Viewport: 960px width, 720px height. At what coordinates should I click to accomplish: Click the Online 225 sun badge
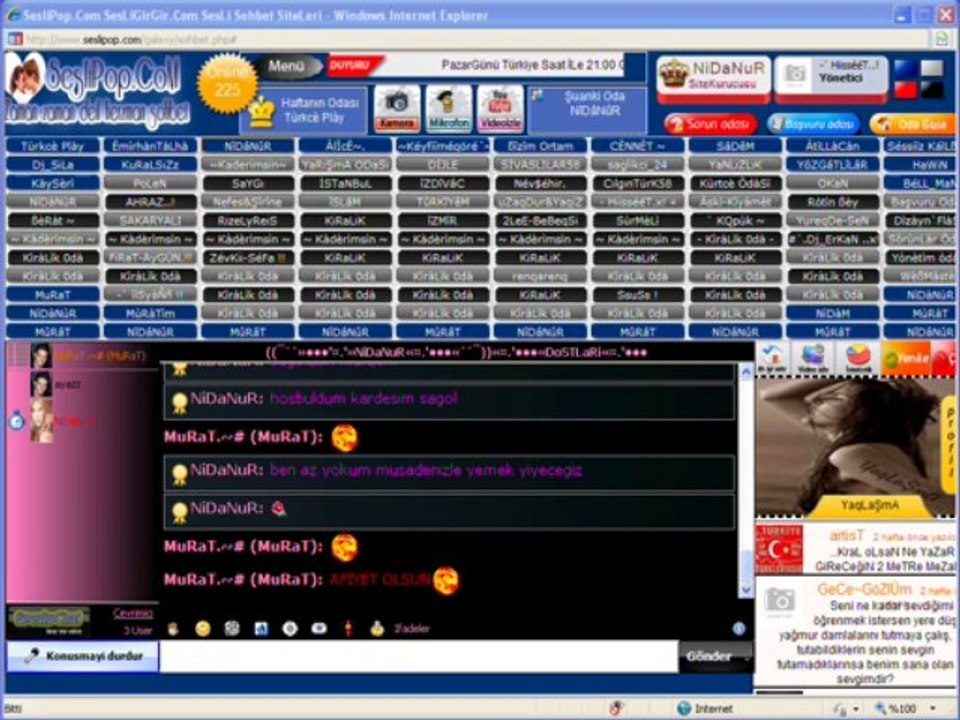point(227,83)
